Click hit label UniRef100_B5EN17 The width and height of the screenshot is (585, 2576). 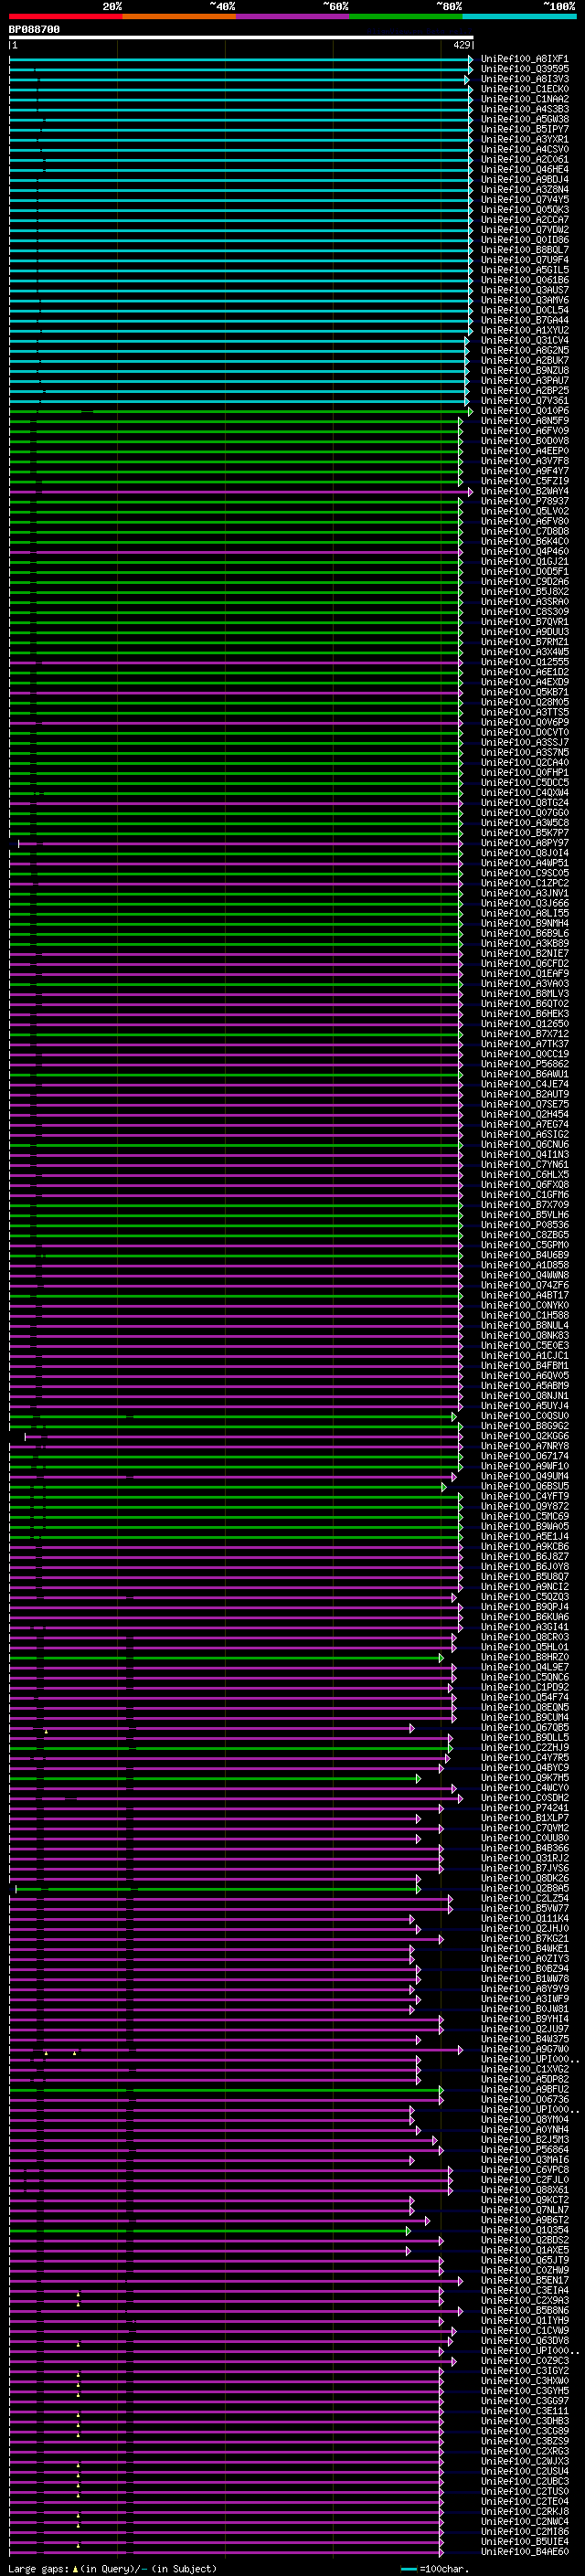click(x=525, y=2280)
